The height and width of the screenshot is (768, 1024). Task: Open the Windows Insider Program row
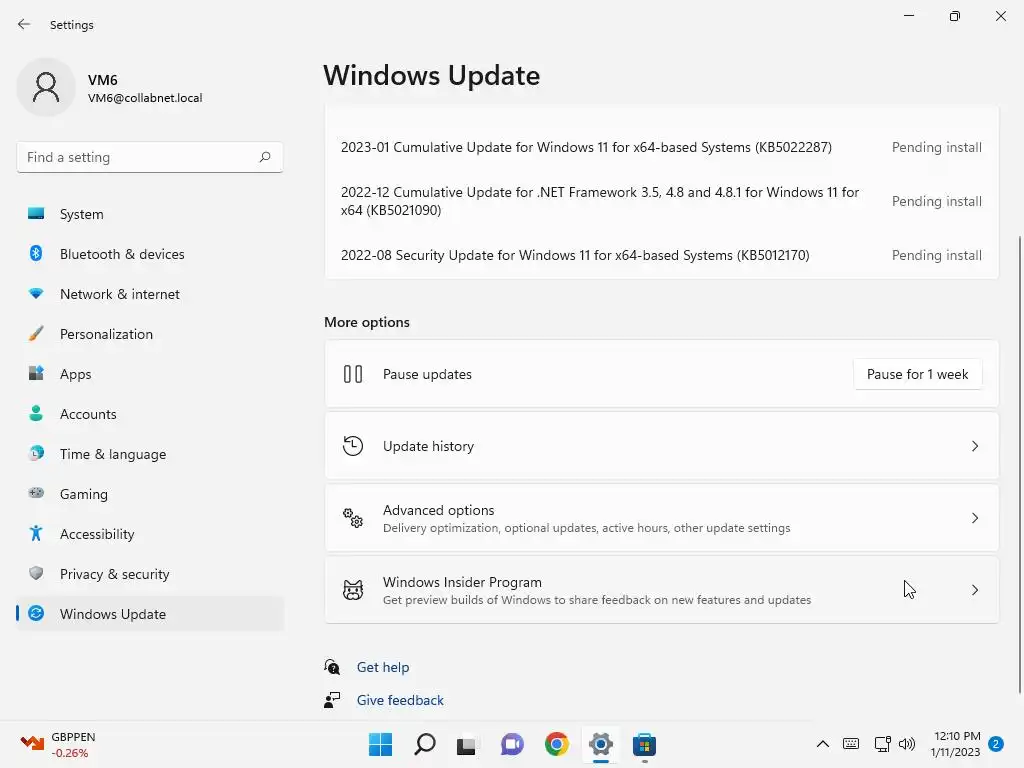click(x=662, y=590)
